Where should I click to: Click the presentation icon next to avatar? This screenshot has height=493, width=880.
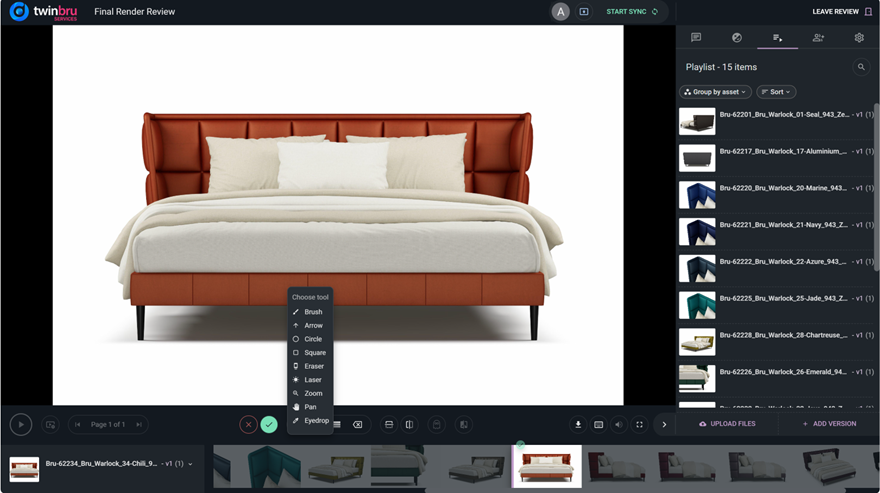point(584,11)
